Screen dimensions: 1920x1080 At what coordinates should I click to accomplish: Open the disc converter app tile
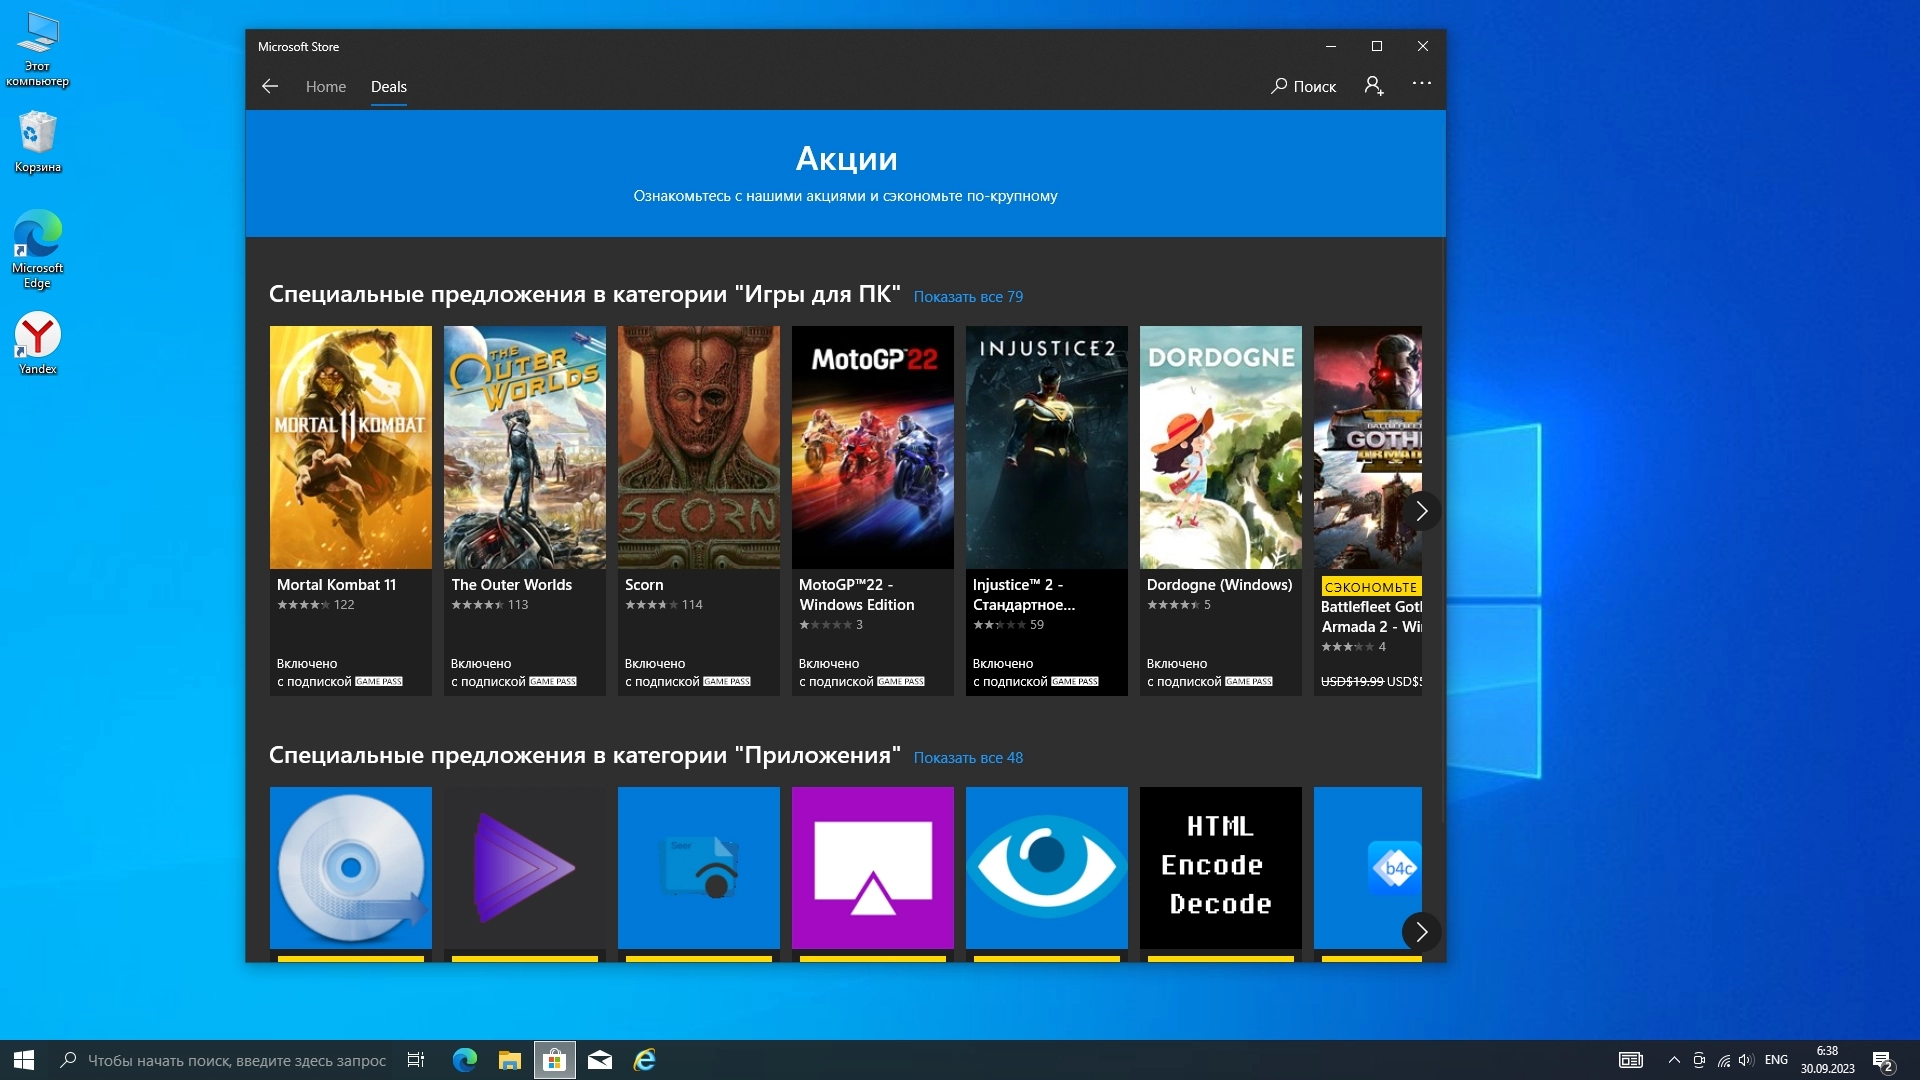(350, 867)
